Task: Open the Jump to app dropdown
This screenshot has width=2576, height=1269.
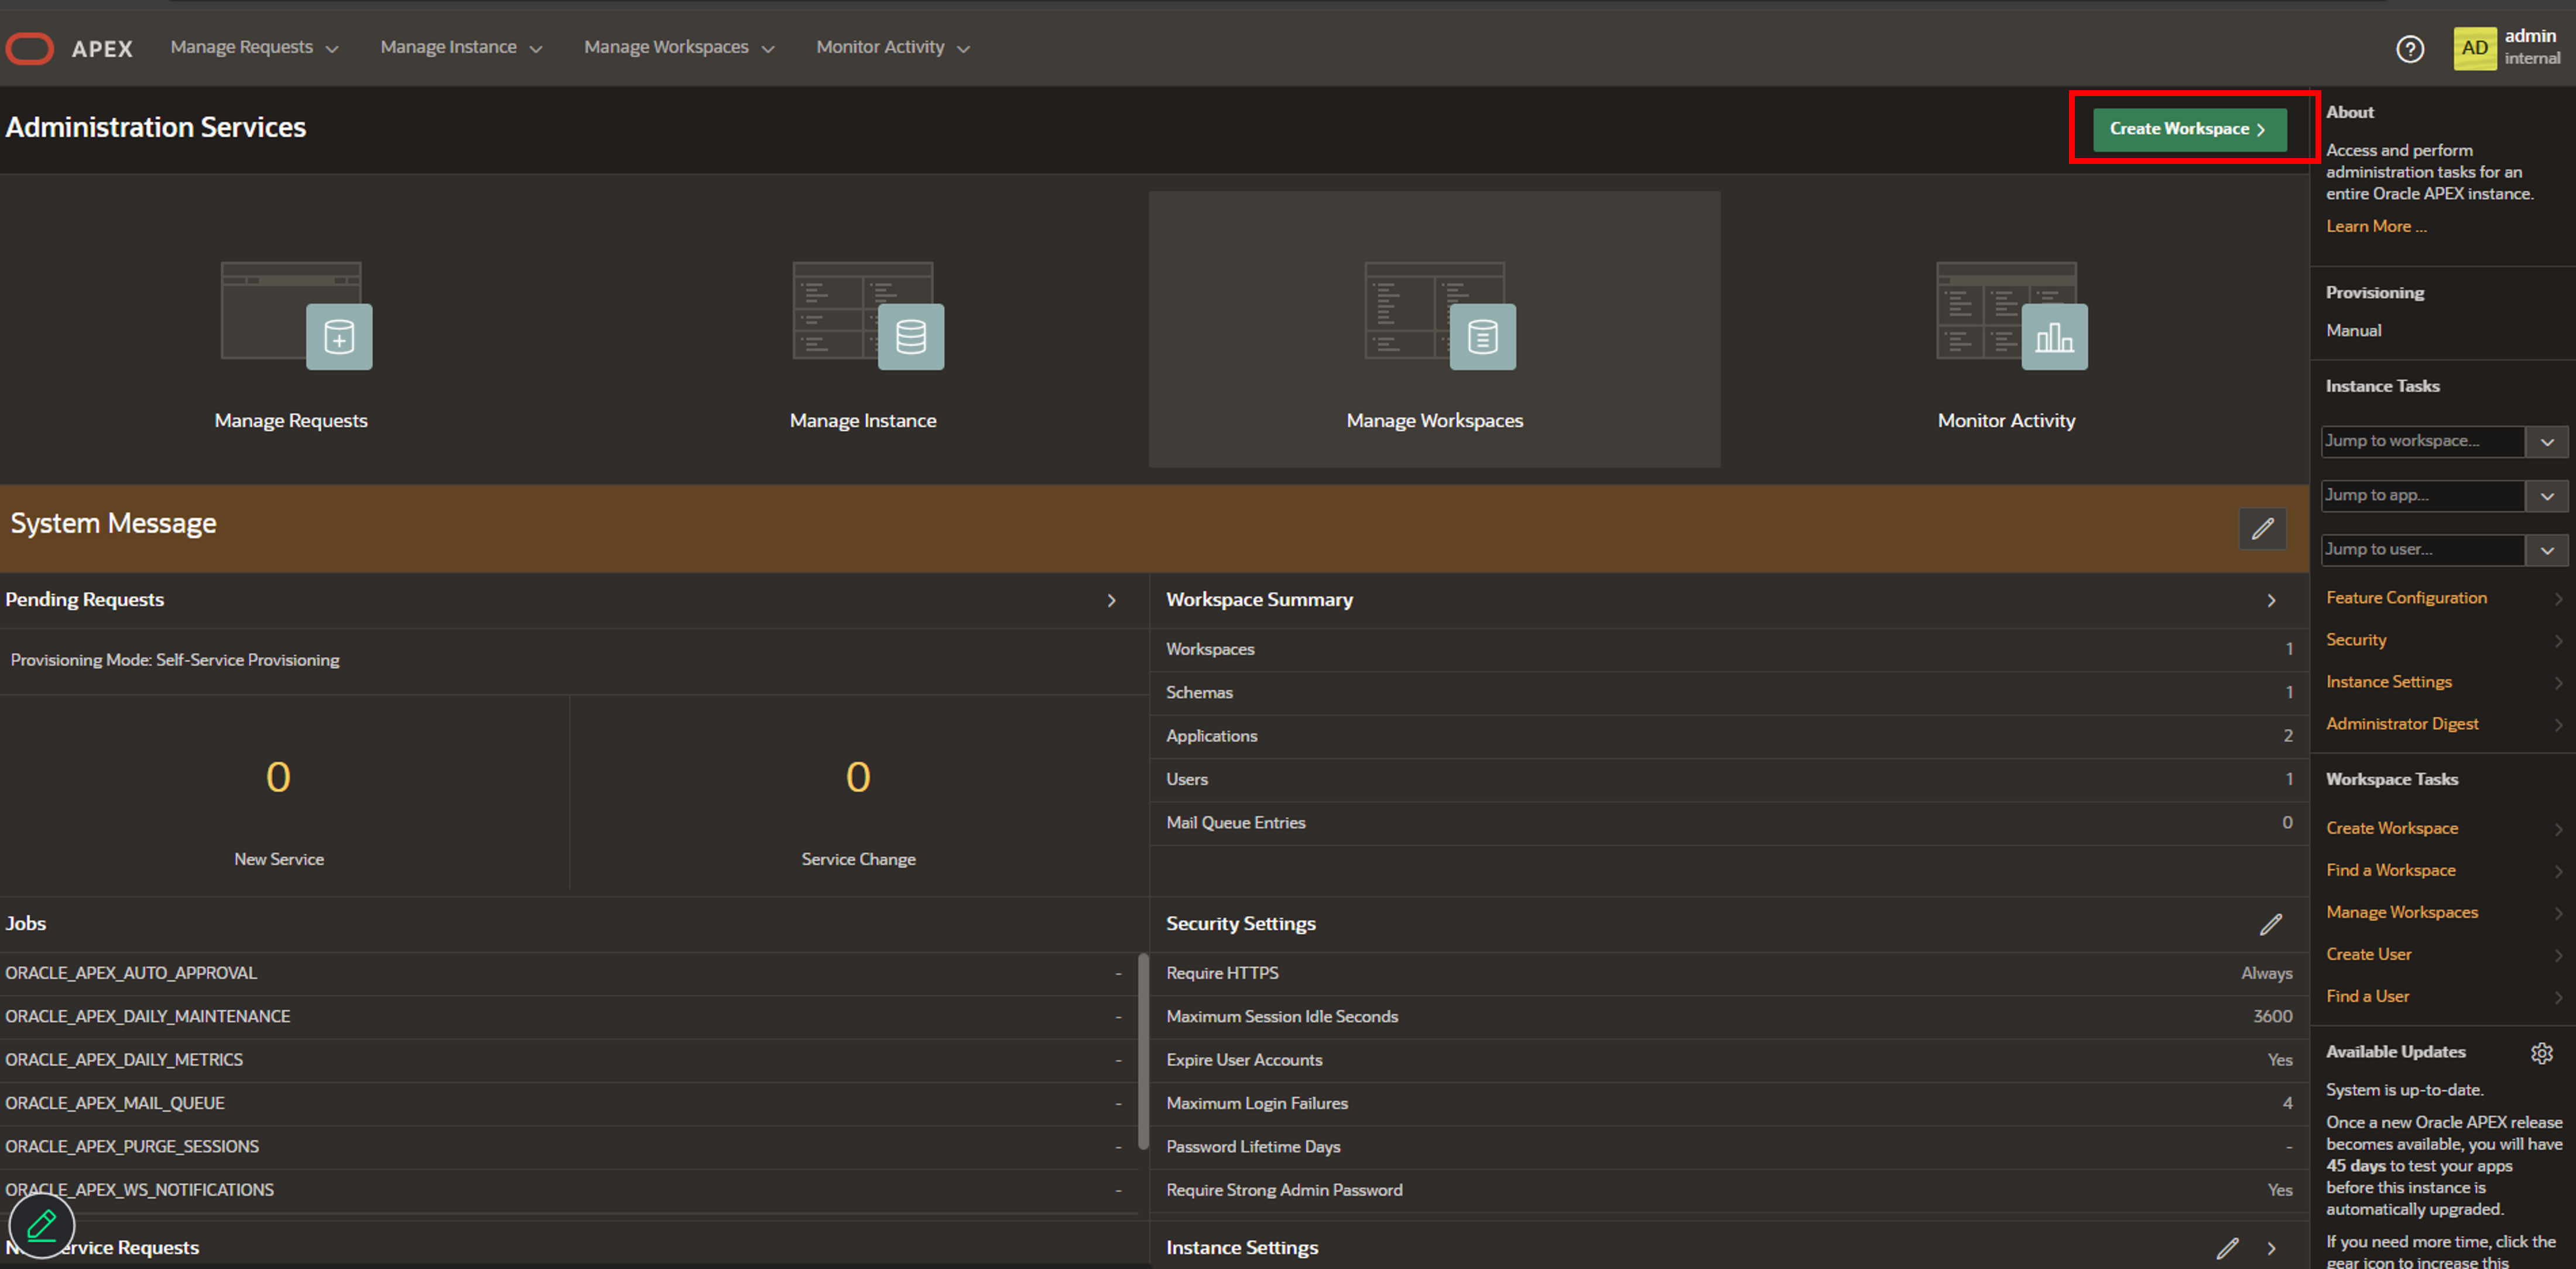Action: coord(2546,496)
